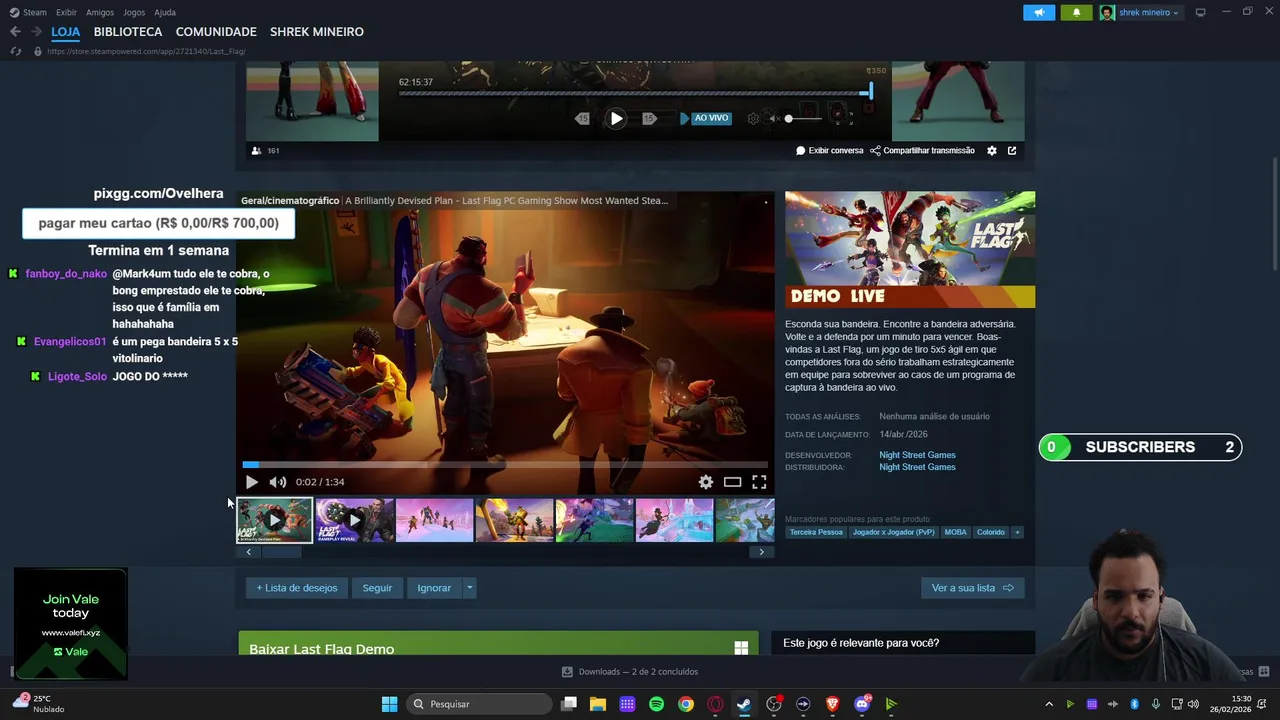
Task: Open the green notifications bell
Action: 1076,12
